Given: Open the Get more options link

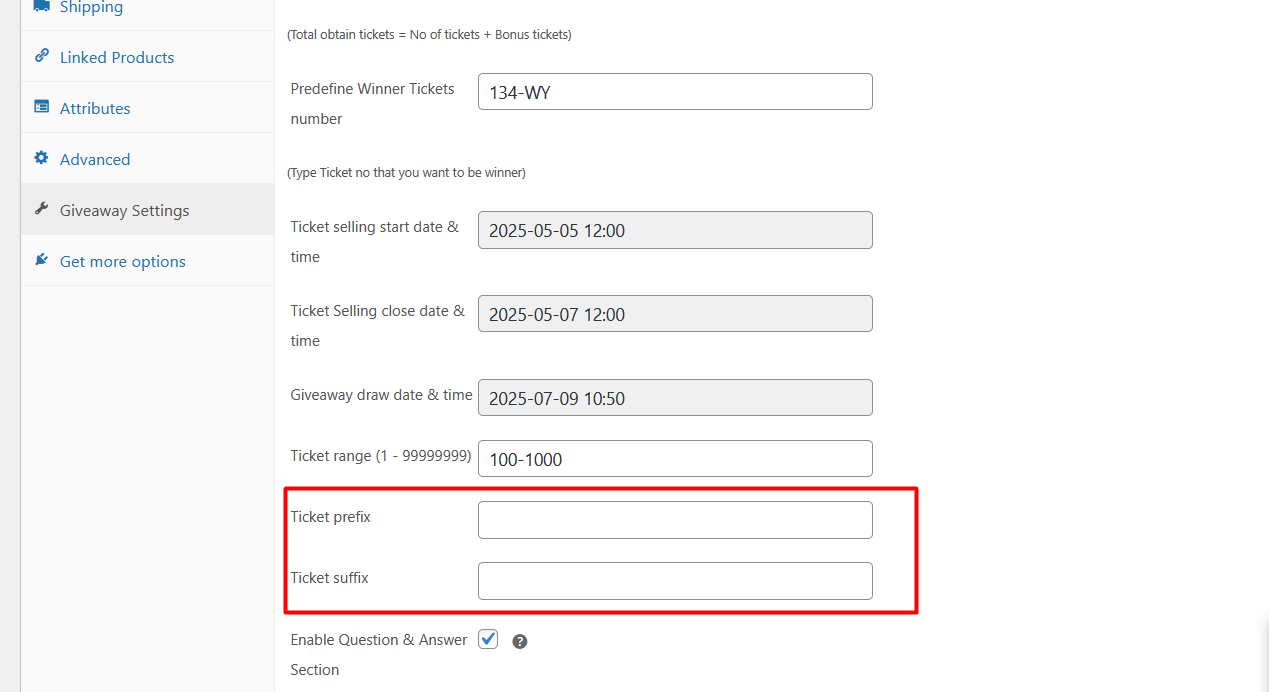Looking at the screenshot, I should (x=123, y=262).
